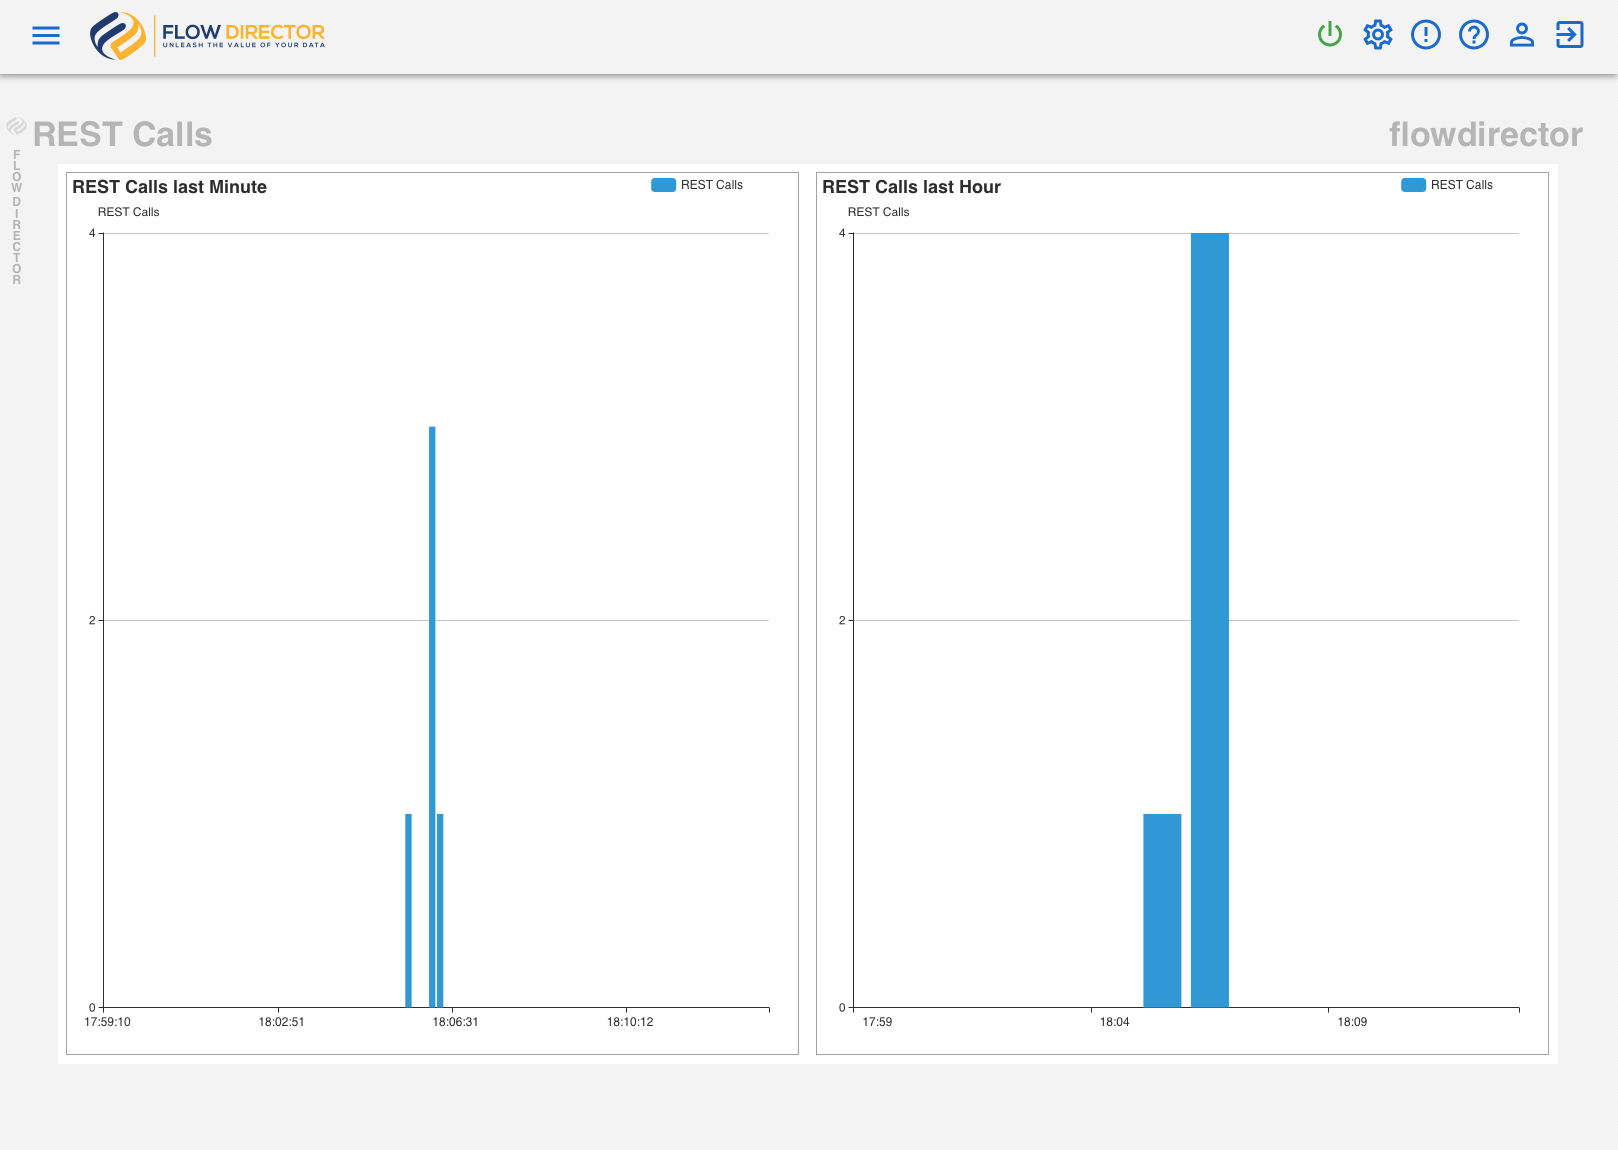This screenshot has height=1150, width=1618.
Task: Click the Flow Director logo
Action: tap(208, 36)
